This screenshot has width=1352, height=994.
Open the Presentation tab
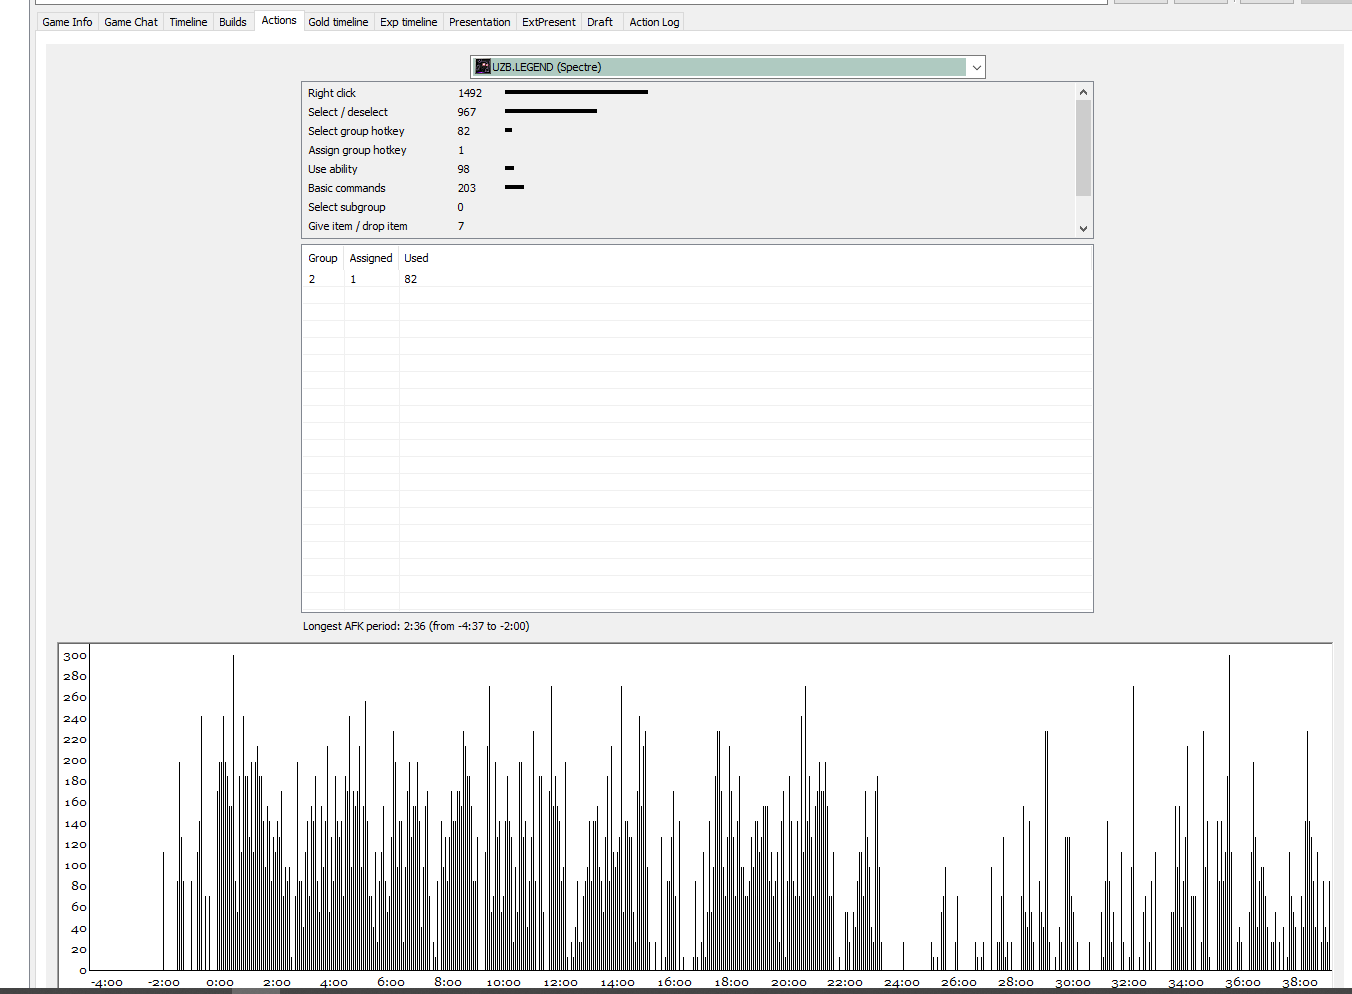pyautogui.click(x=479, y=22)
